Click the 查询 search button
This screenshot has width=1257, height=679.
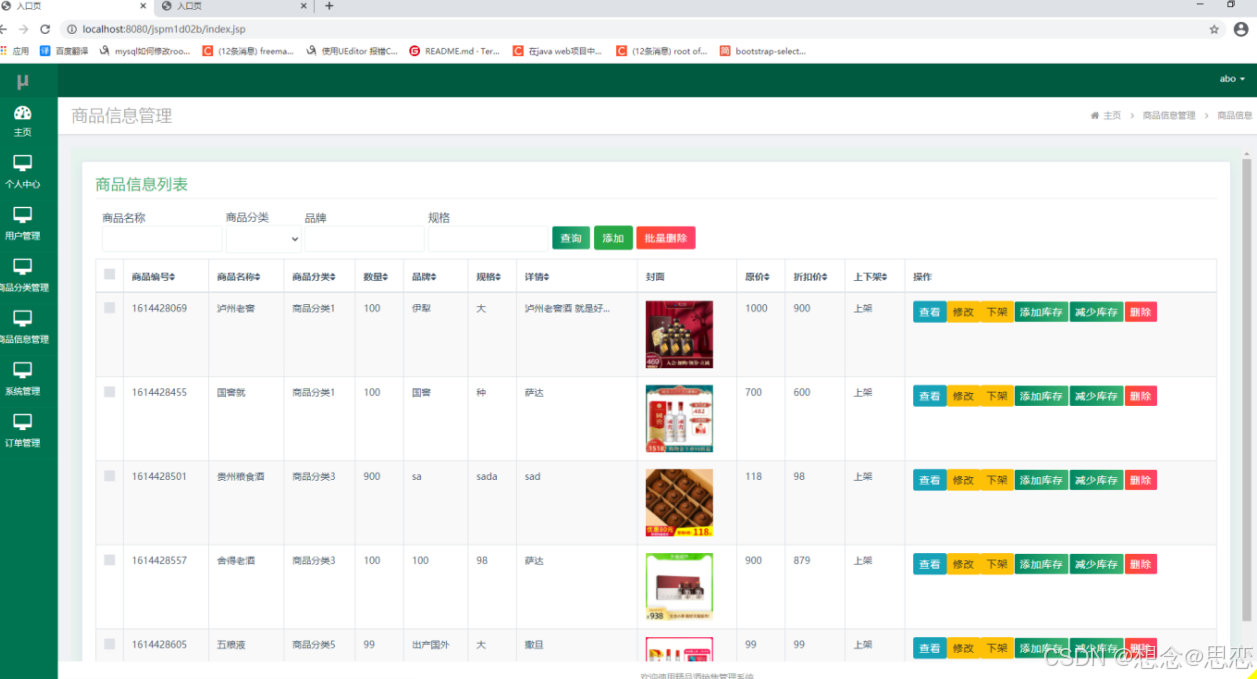click(571, 238)
